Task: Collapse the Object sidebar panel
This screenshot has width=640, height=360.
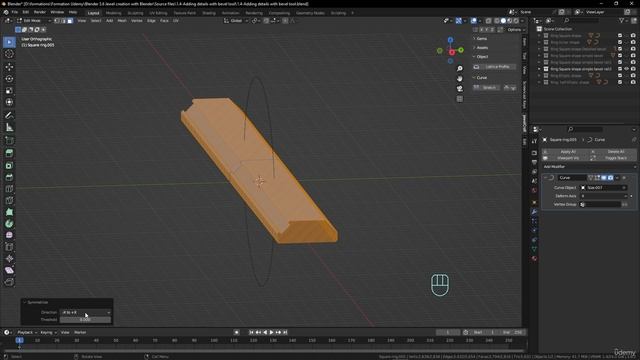Action: pos(481,57)
